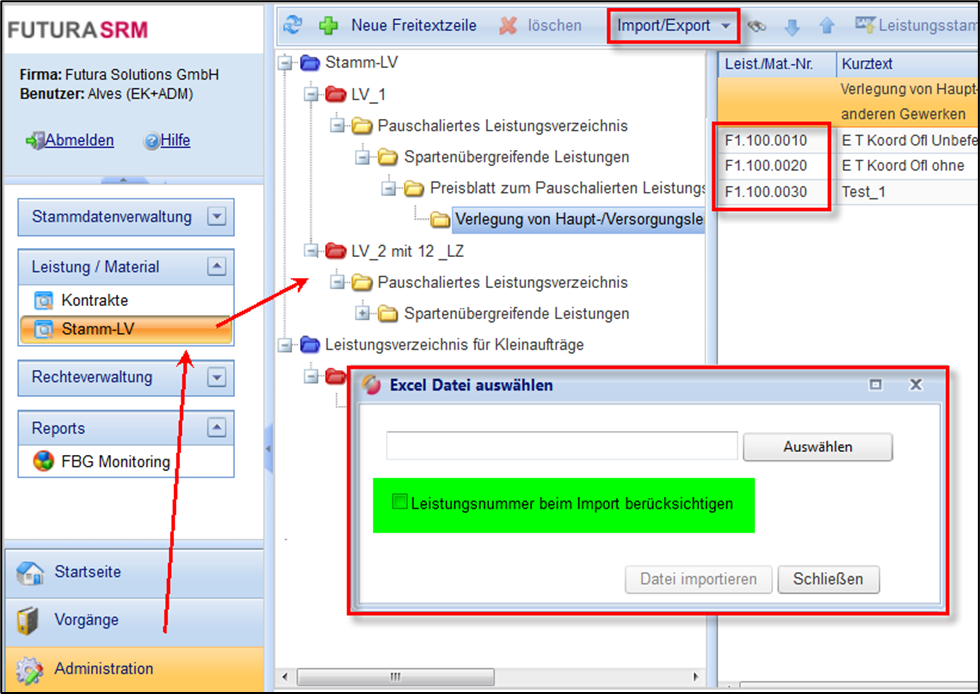
Task: Select row F1.100.0020 in the table
Action: [765, 165]
